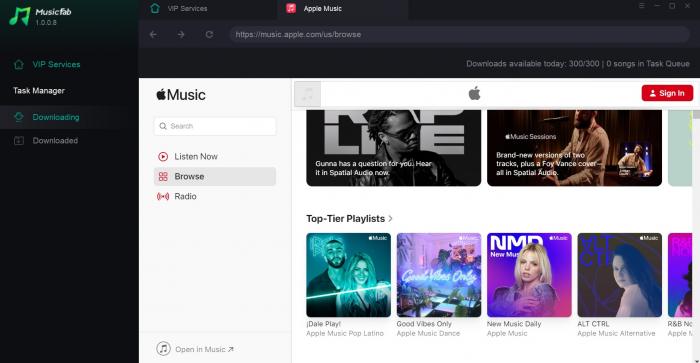Click Apple Music Dance subtitle
The height and width of the screenshot is (363, 700).
[x=428, y=334]
